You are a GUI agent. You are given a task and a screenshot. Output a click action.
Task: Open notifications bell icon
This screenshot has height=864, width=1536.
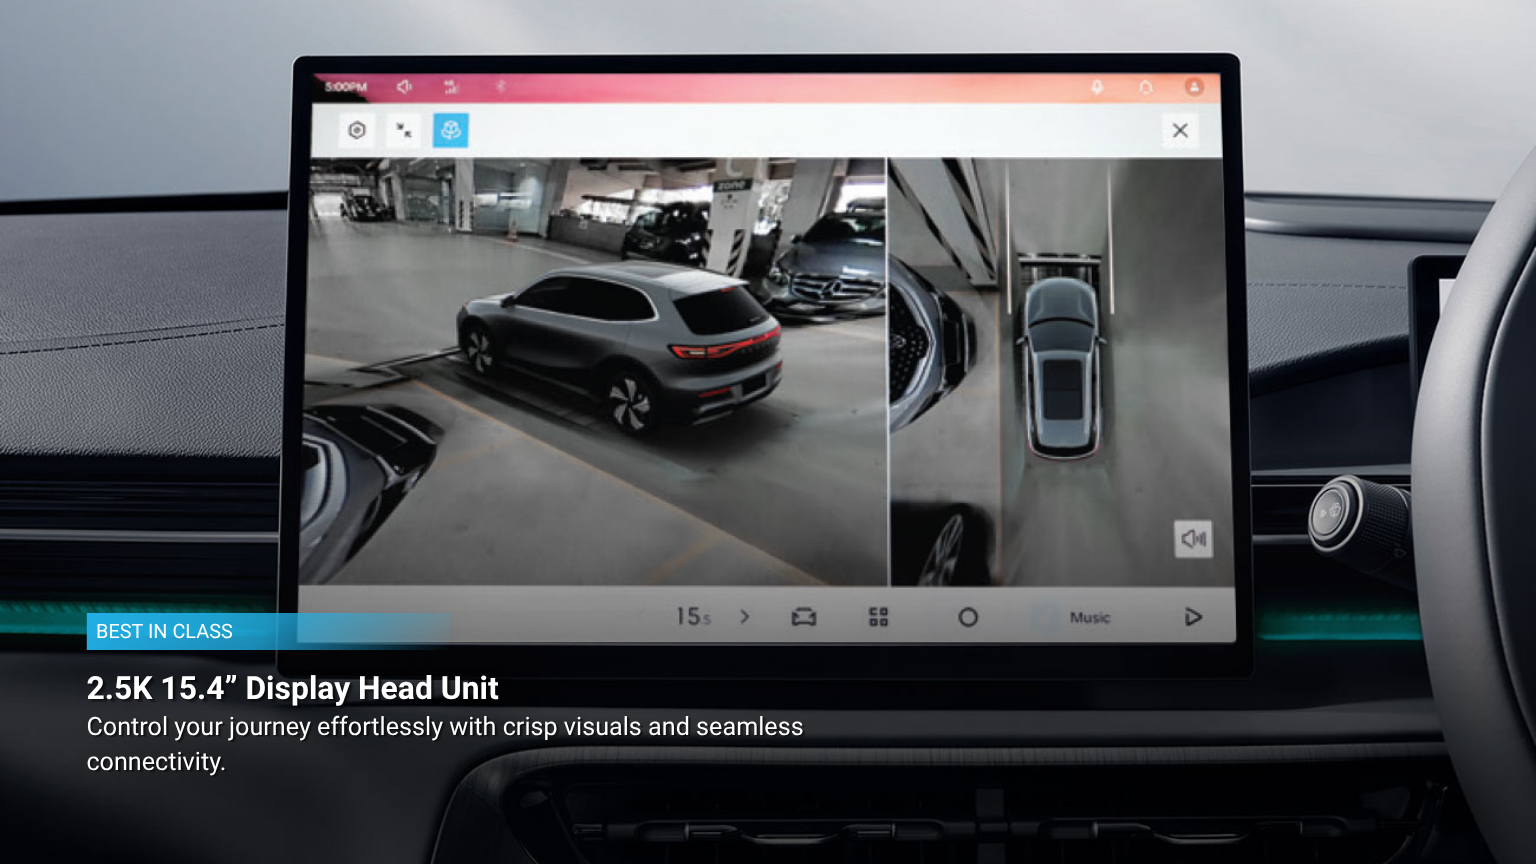point(1146,87)
